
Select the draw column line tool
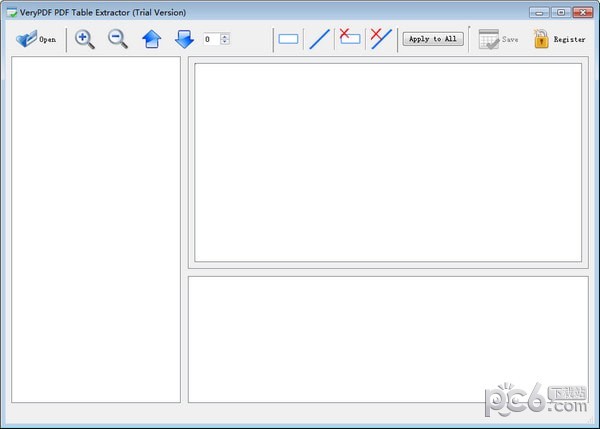(319, 39)
